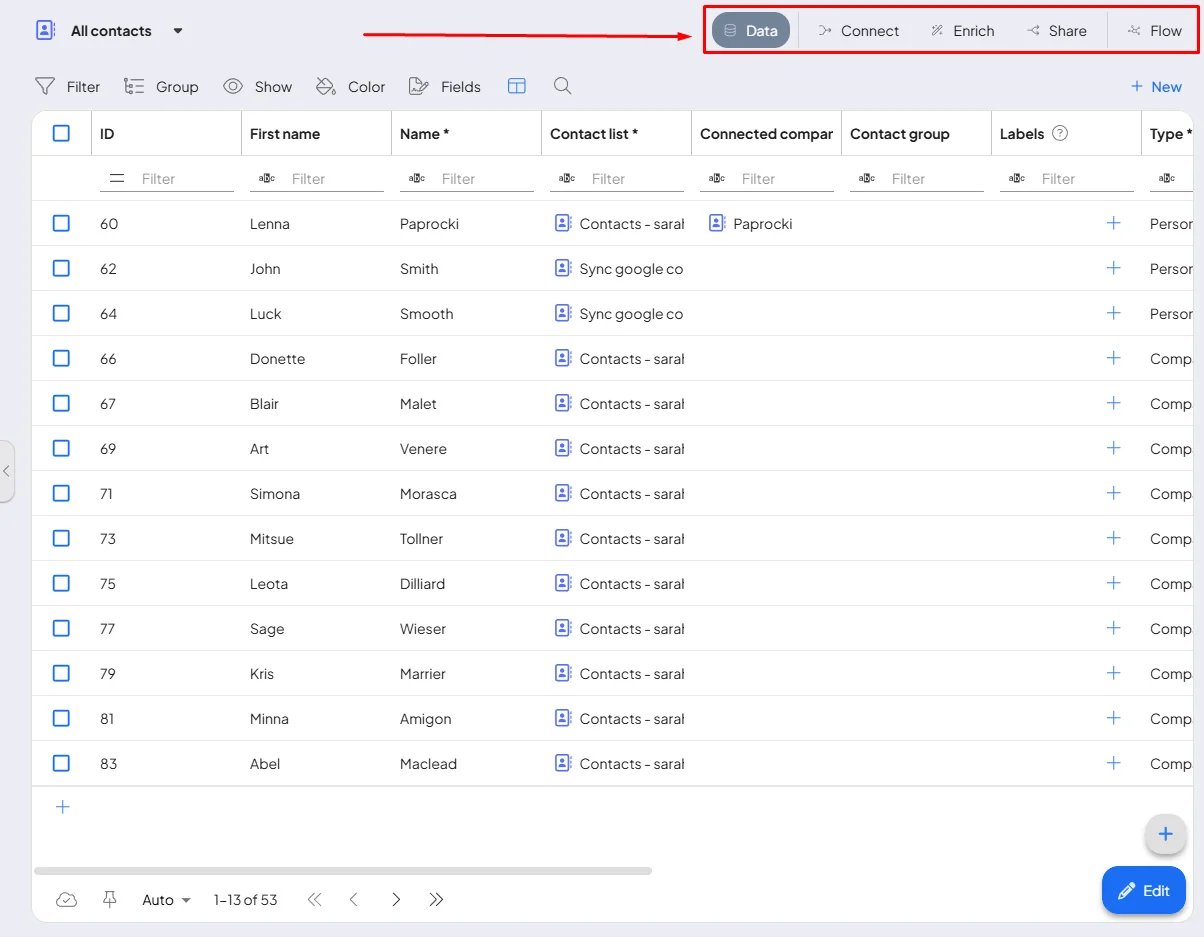1204x937 pixels.
Task: Click the table layout view icon
Action: [517, 86]
